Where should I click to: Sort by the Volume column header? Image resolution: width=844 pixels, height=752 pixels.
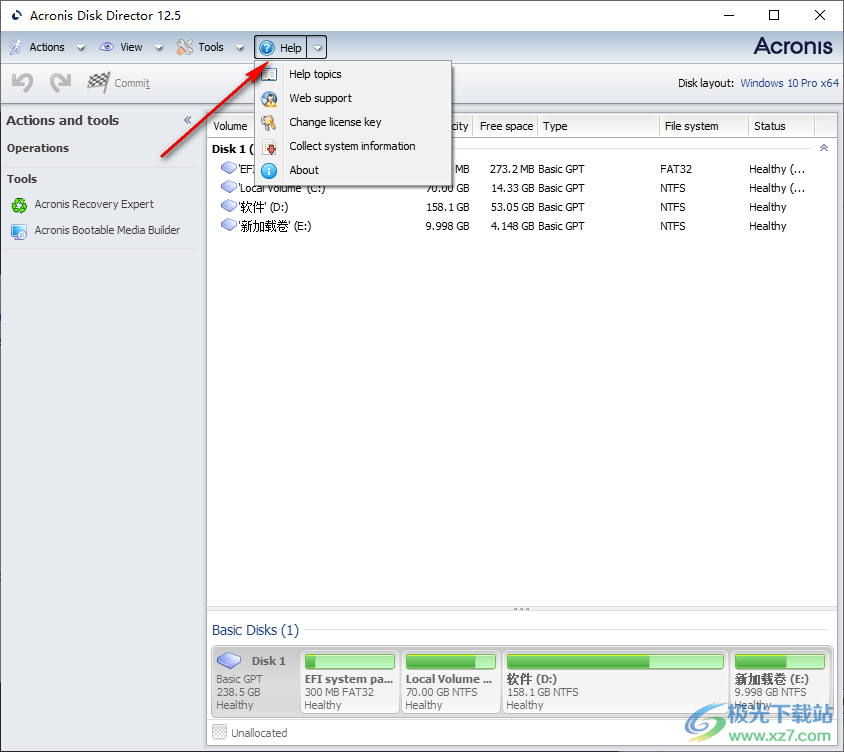[230, 126]
